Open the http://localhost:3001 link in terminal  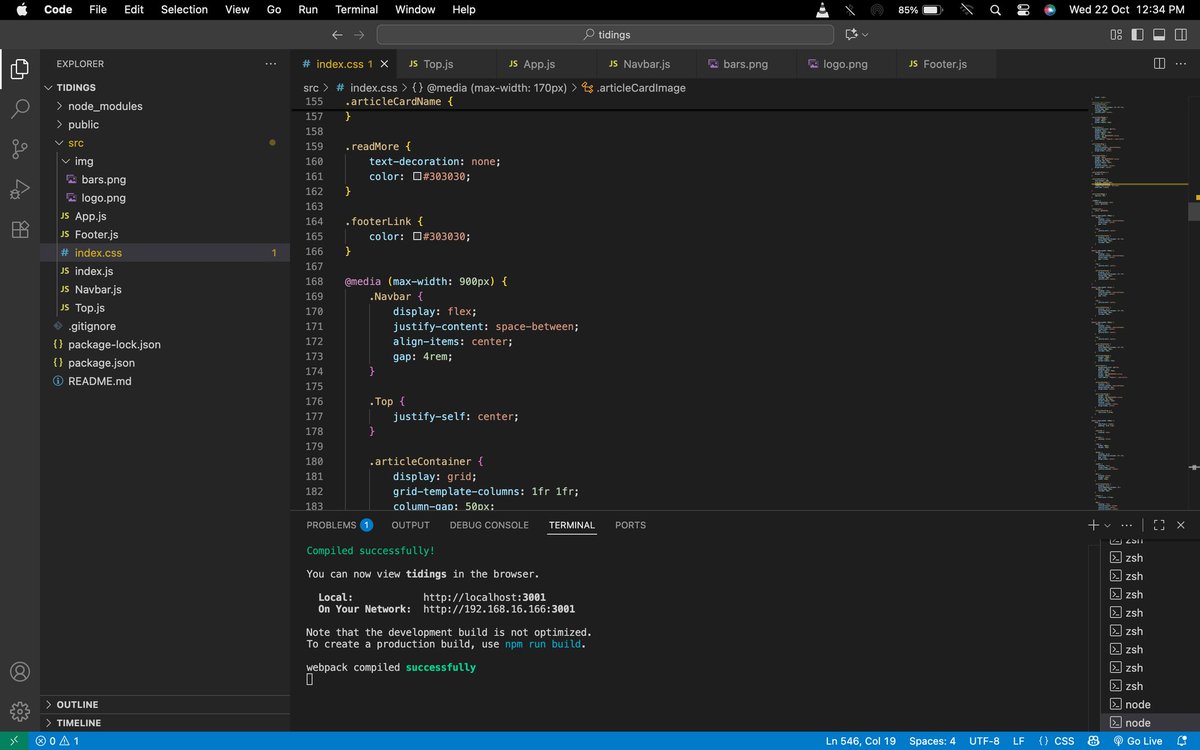tap(484, 597)
